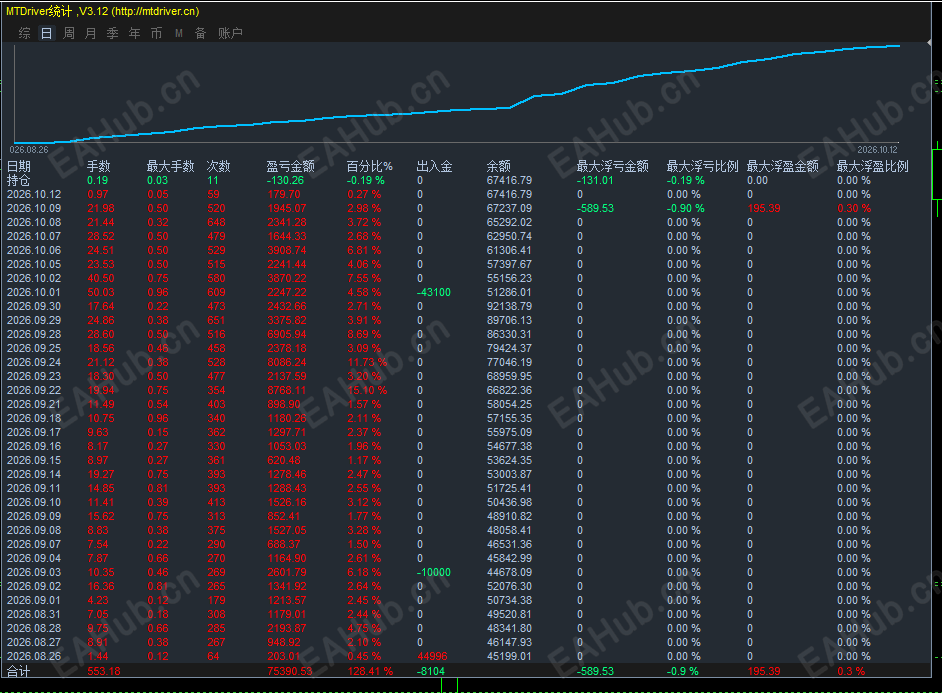Select the 2026.10.12 date row
942x693 pixels.
point(34,195)
